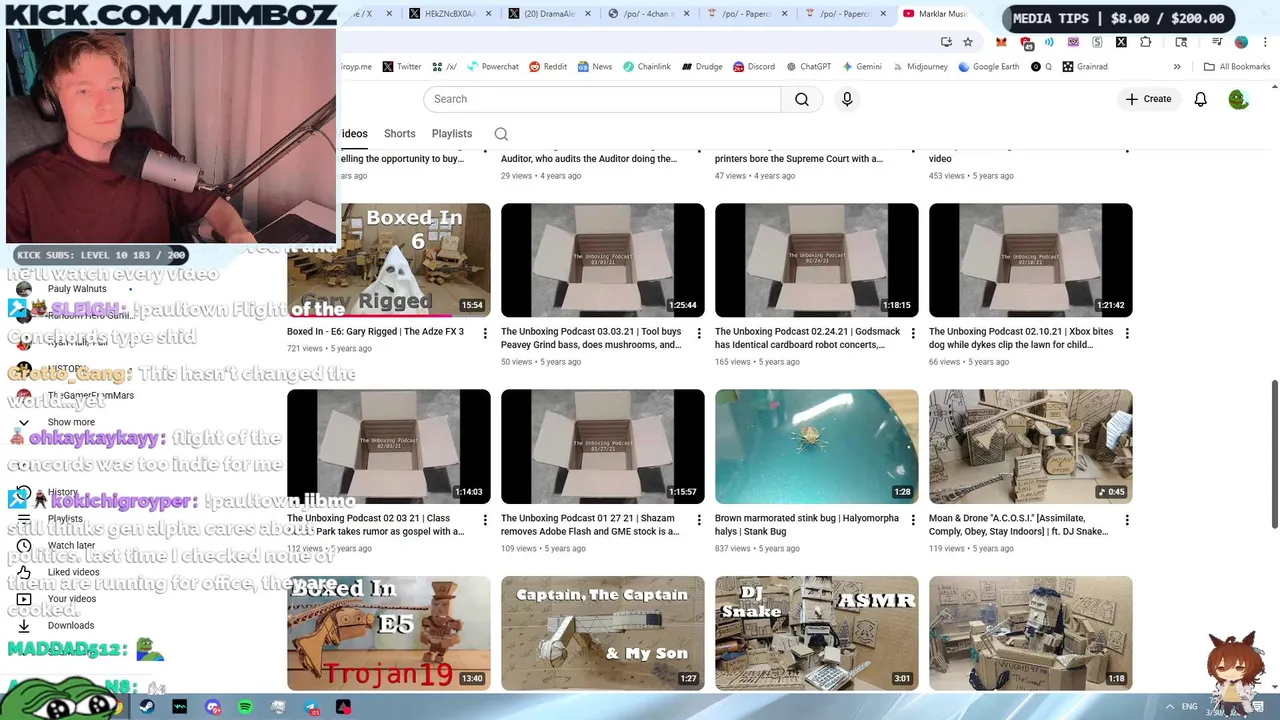The image size is (1280, 720).
Task: Click the page vertical scrollbar thumb
Action: coord(1273,455)
